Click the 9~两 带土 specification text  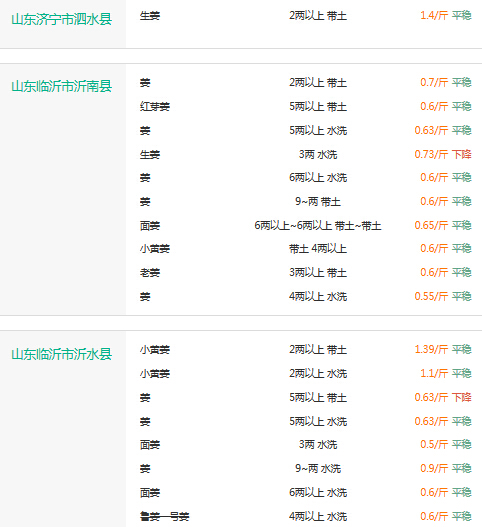[318, 202]
